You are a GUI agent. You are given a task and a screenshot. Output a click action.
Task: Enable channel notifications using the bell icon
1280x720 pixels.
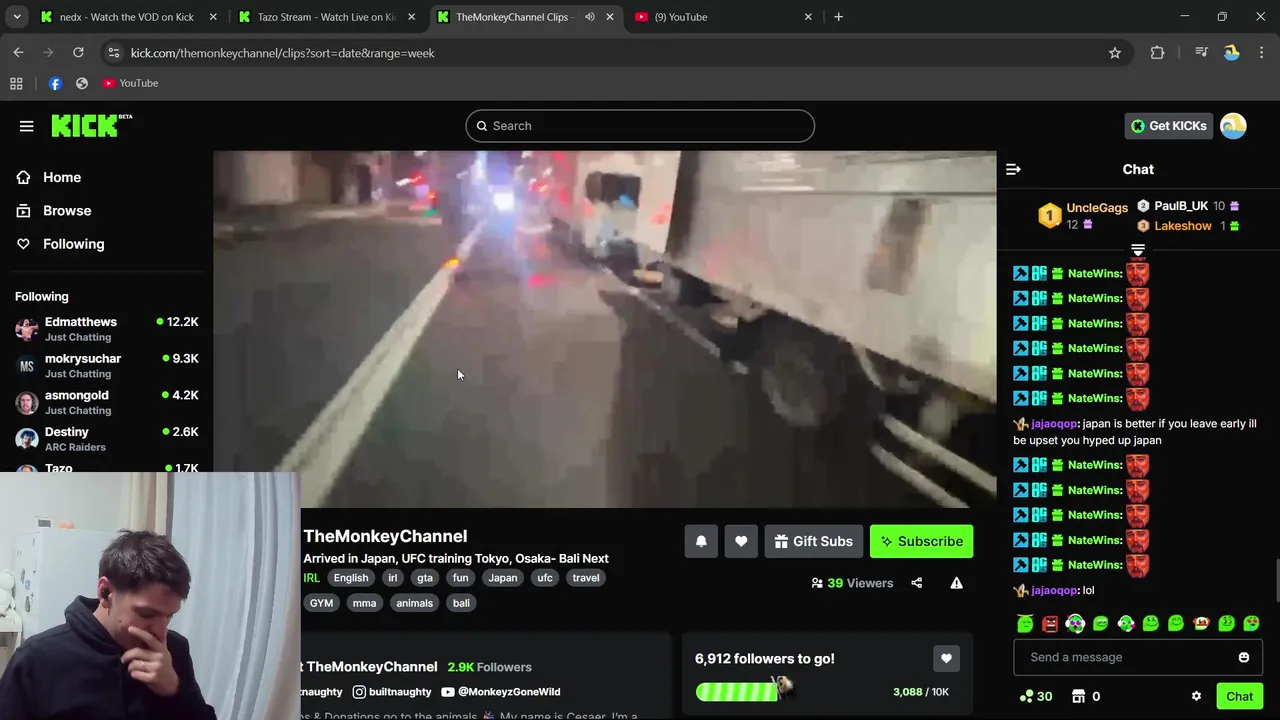click(701, 541)
